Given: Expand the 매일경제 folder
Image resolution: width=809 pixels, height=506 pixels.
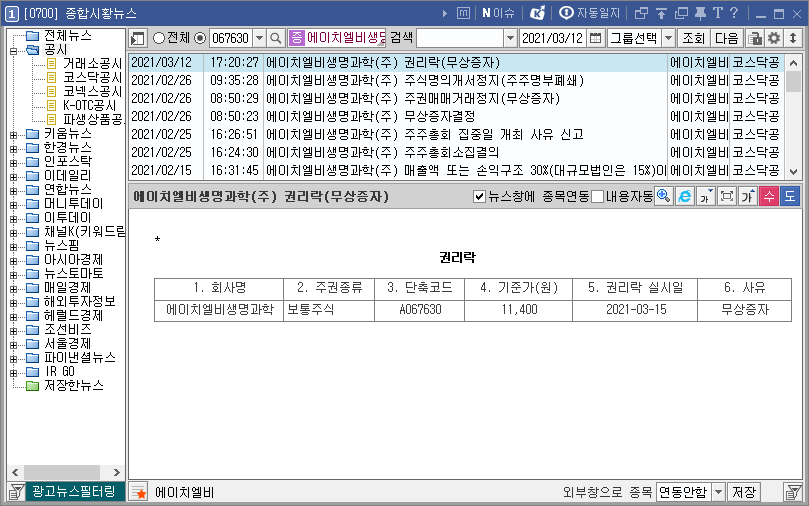Looking at the screenshot, I should pos(13,288).
